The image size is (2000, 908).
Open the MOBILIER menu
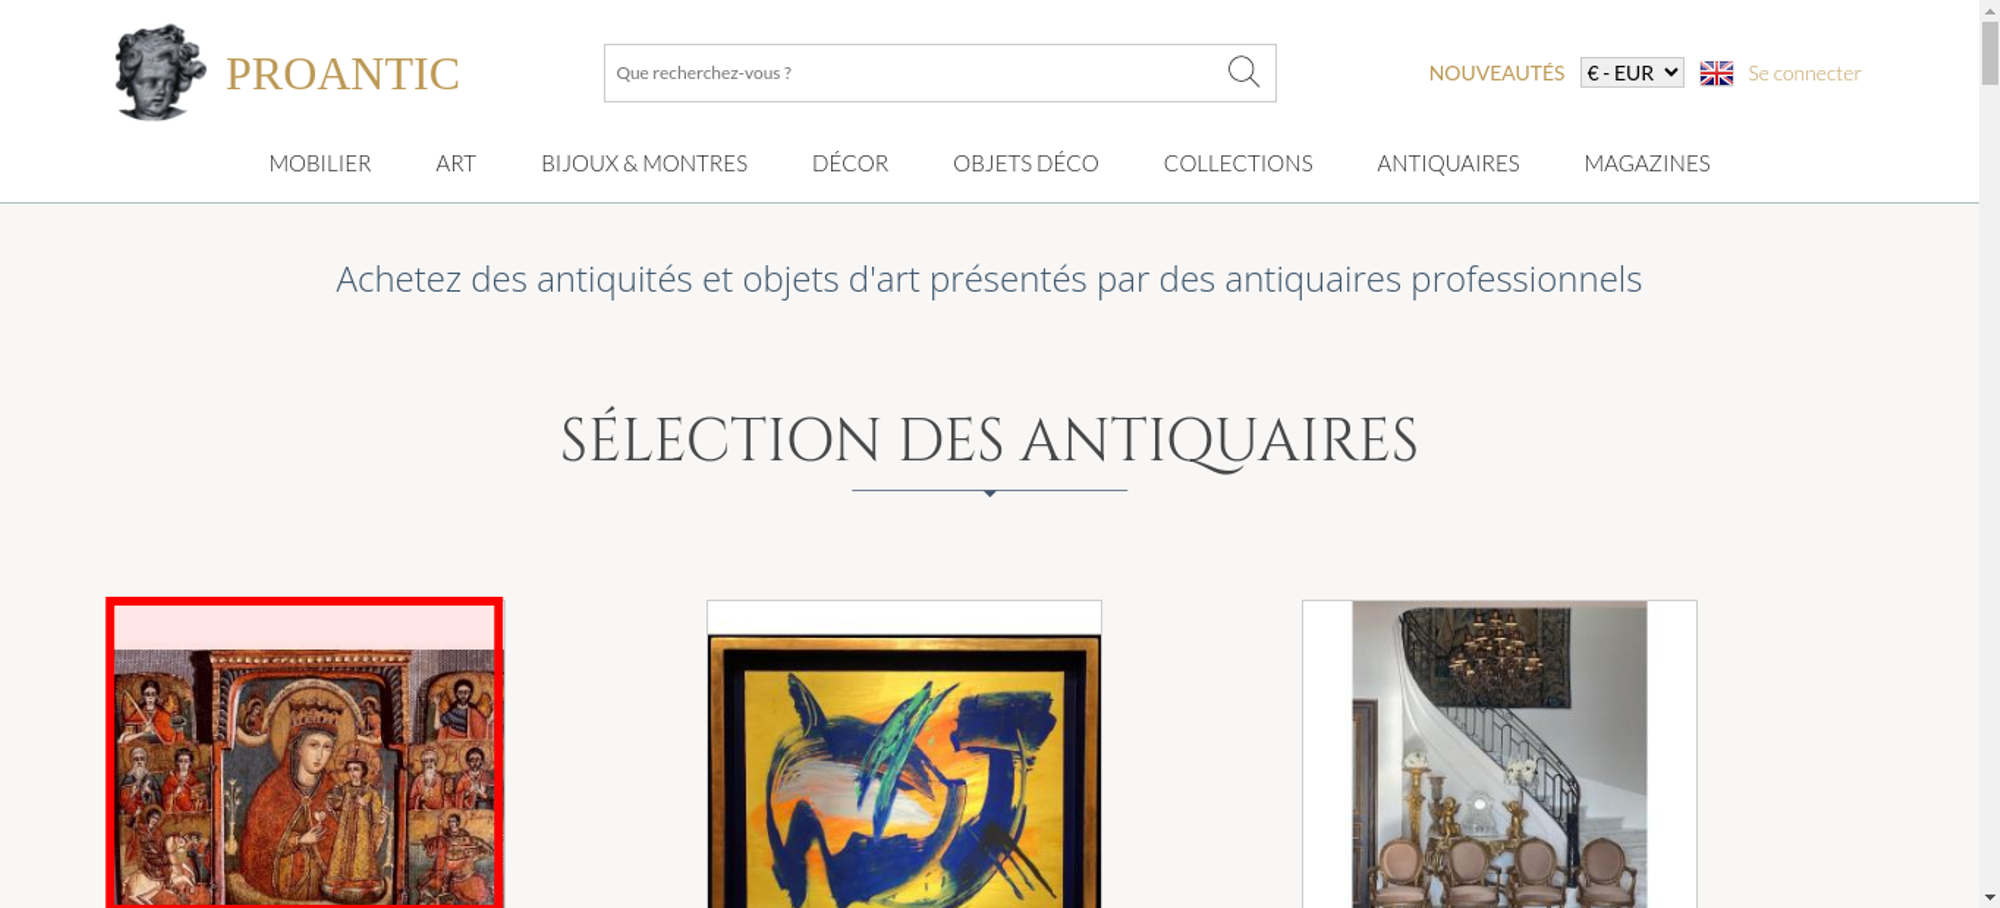pos(320,163)
